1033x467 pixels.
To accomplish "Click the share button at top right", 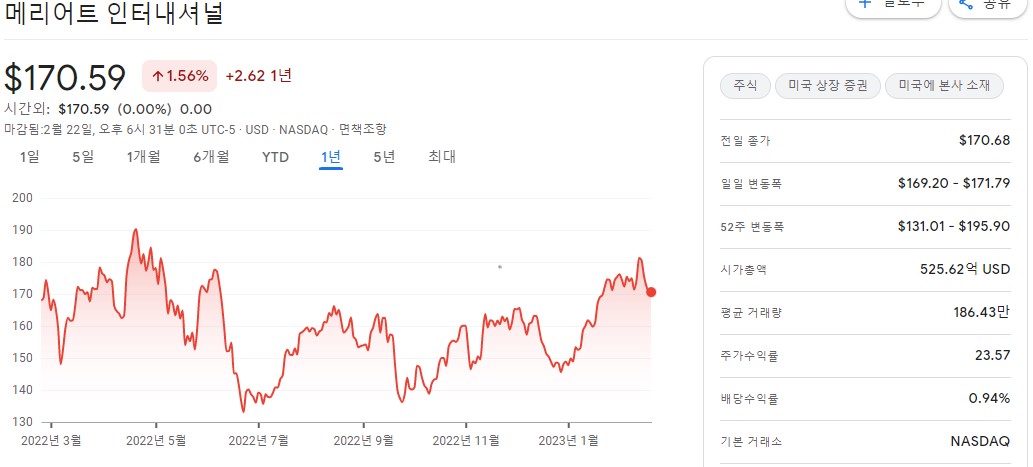I will tap(988, 7).
